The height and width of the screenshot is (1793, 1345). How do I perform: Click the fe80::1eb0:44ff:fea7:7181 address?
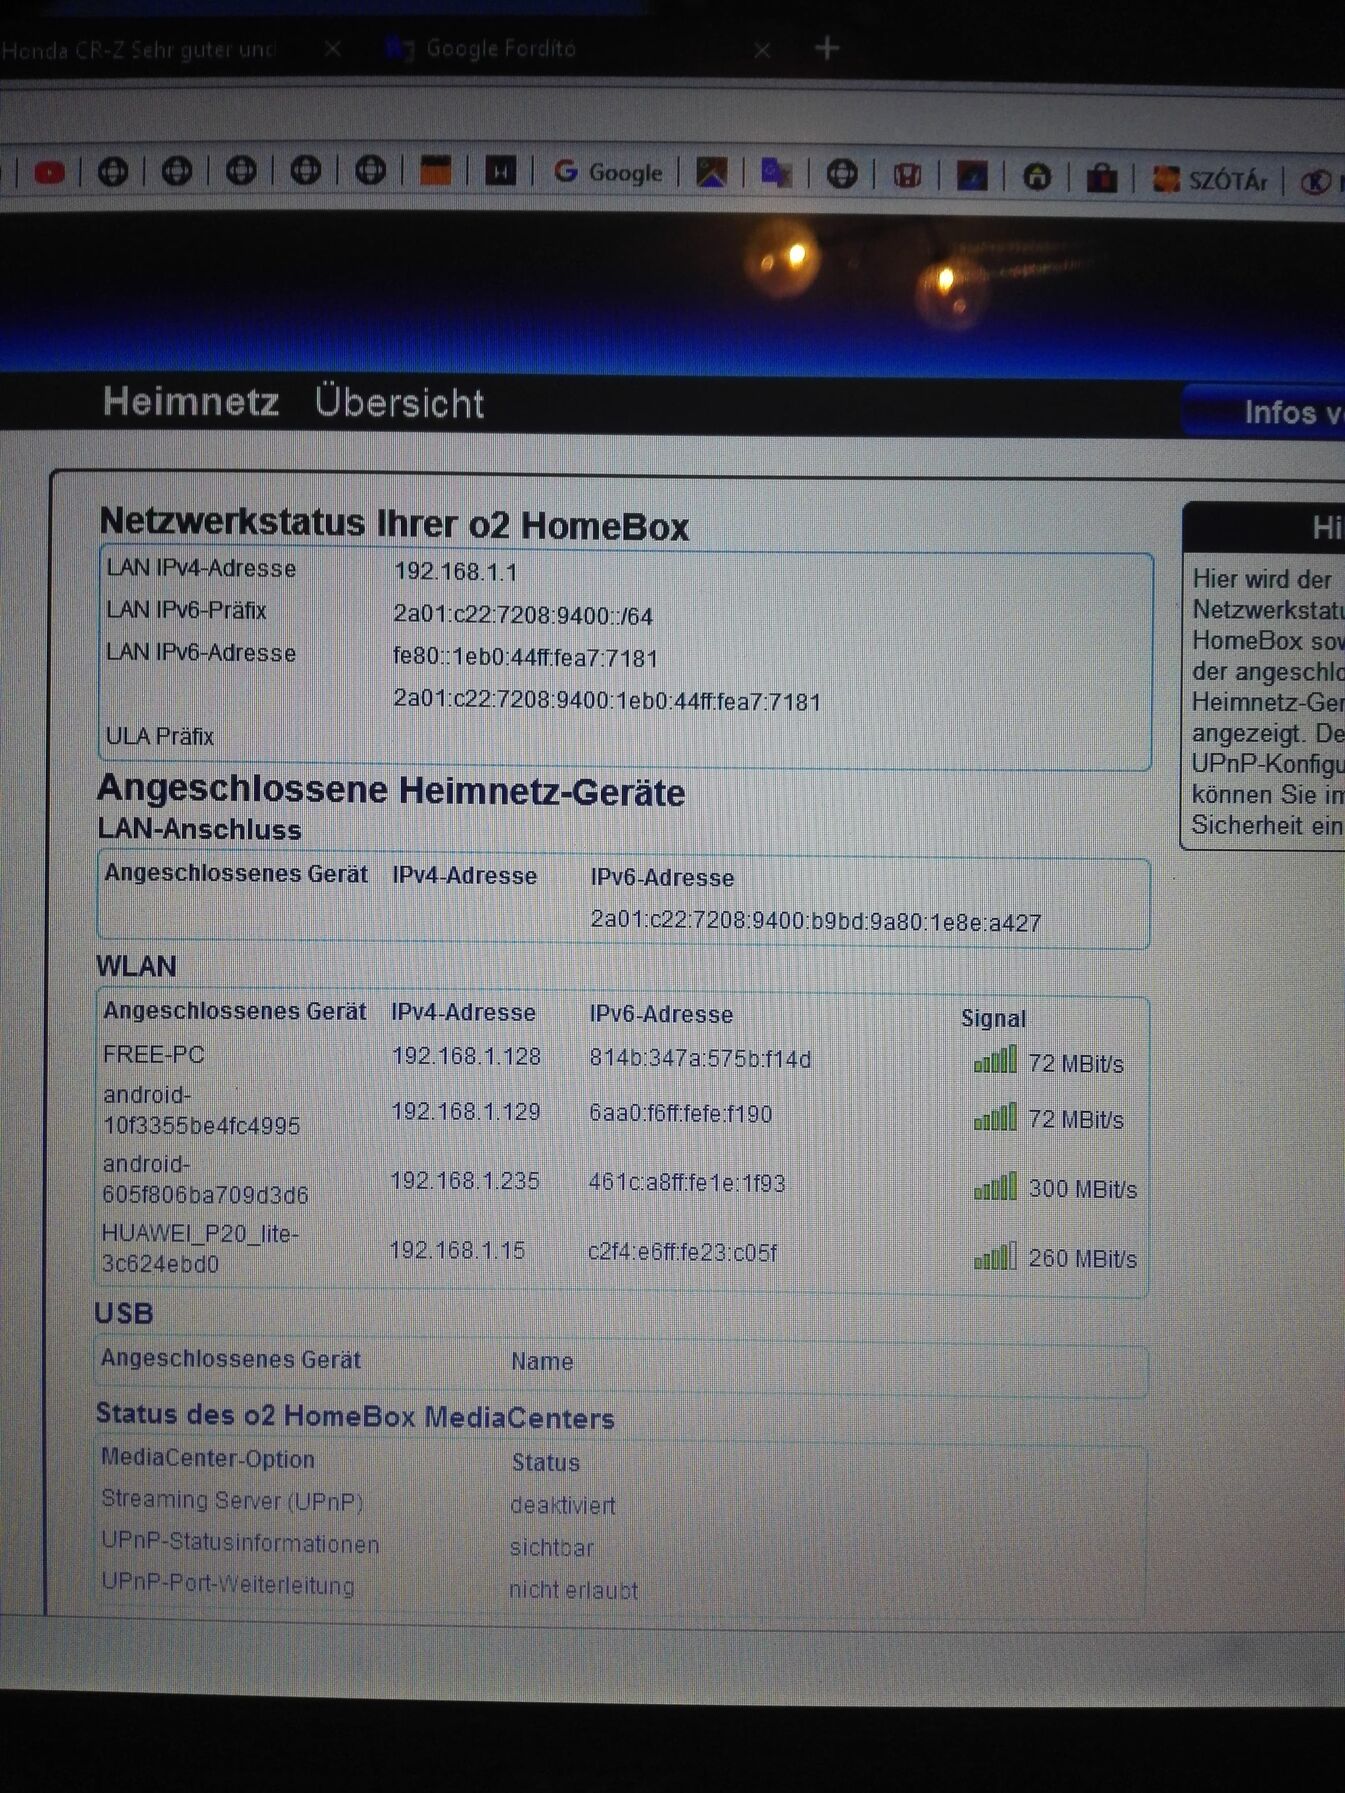point(526,658)
